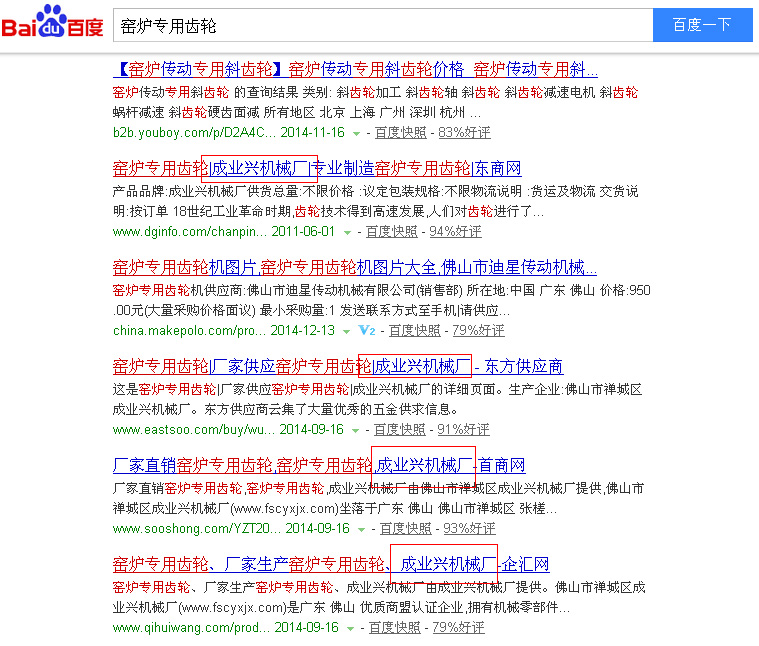
Task: Click the 79%好评 link under qihuiwang
Action: [458, 628]
